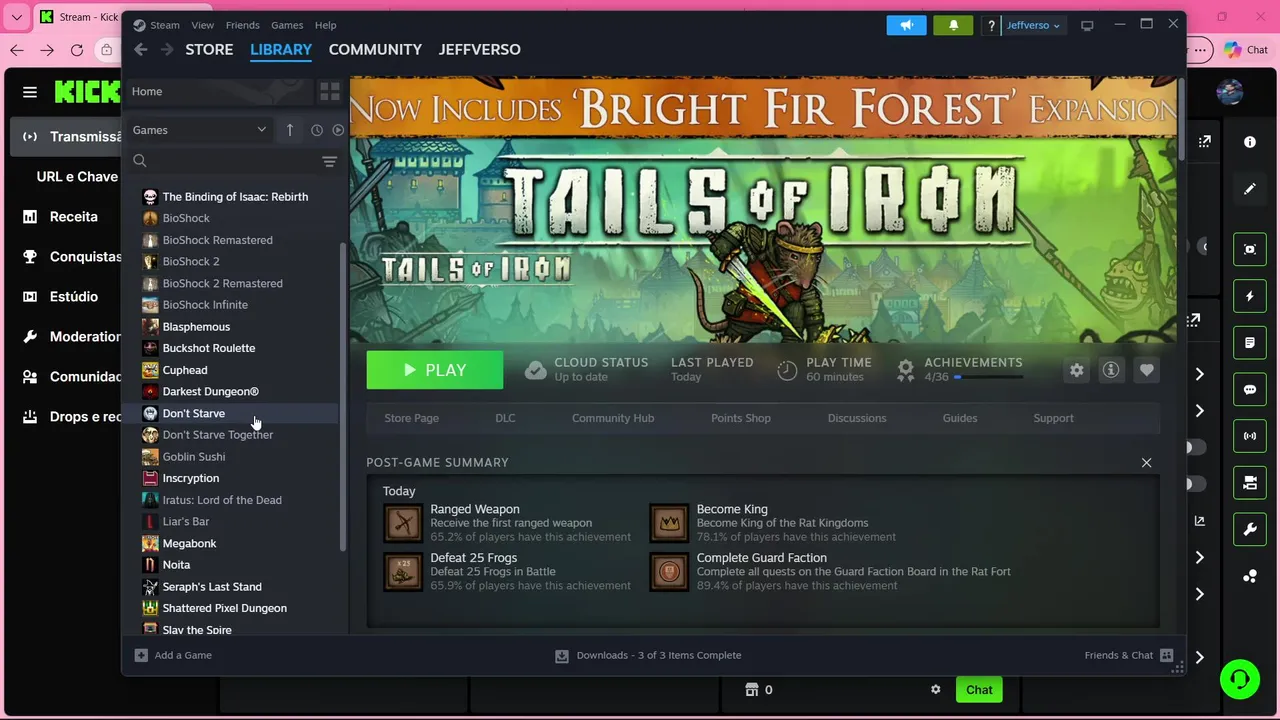The image size is (1280, 720).
Task: Click Add a Game button
Action: (x=173, y=655)
